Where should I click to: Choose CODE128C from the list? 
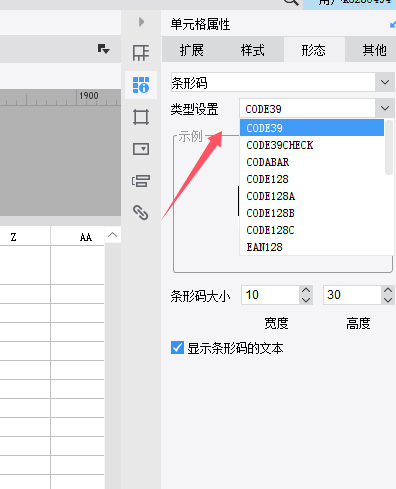click(x=312, y=230)
